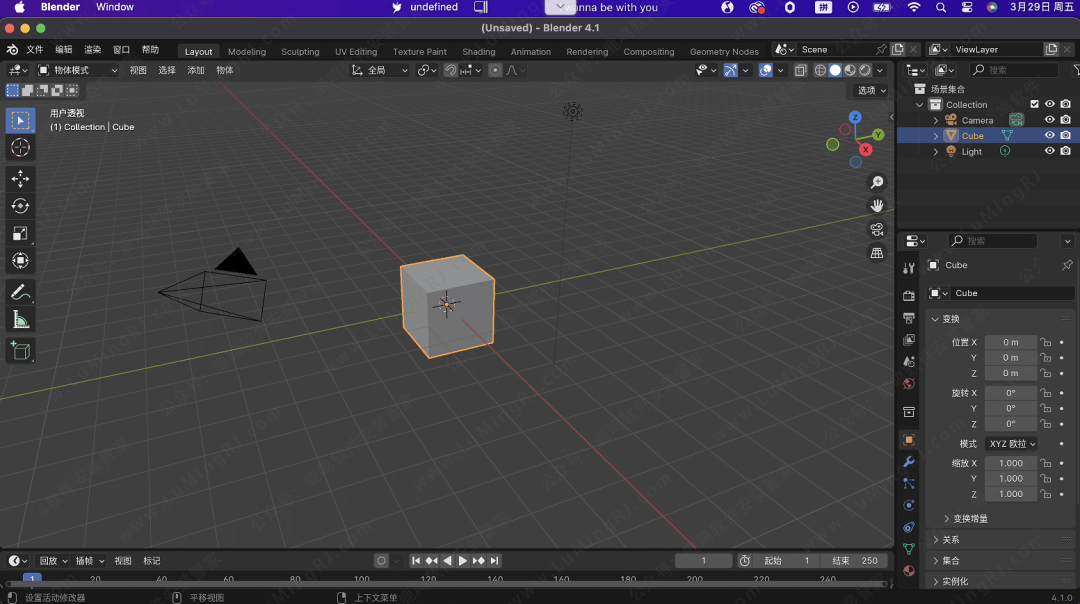The width and height of the screenshot is (1080, 604).
Task: Switch to the Sculpting workspace tab
Action: coord(300,52)
